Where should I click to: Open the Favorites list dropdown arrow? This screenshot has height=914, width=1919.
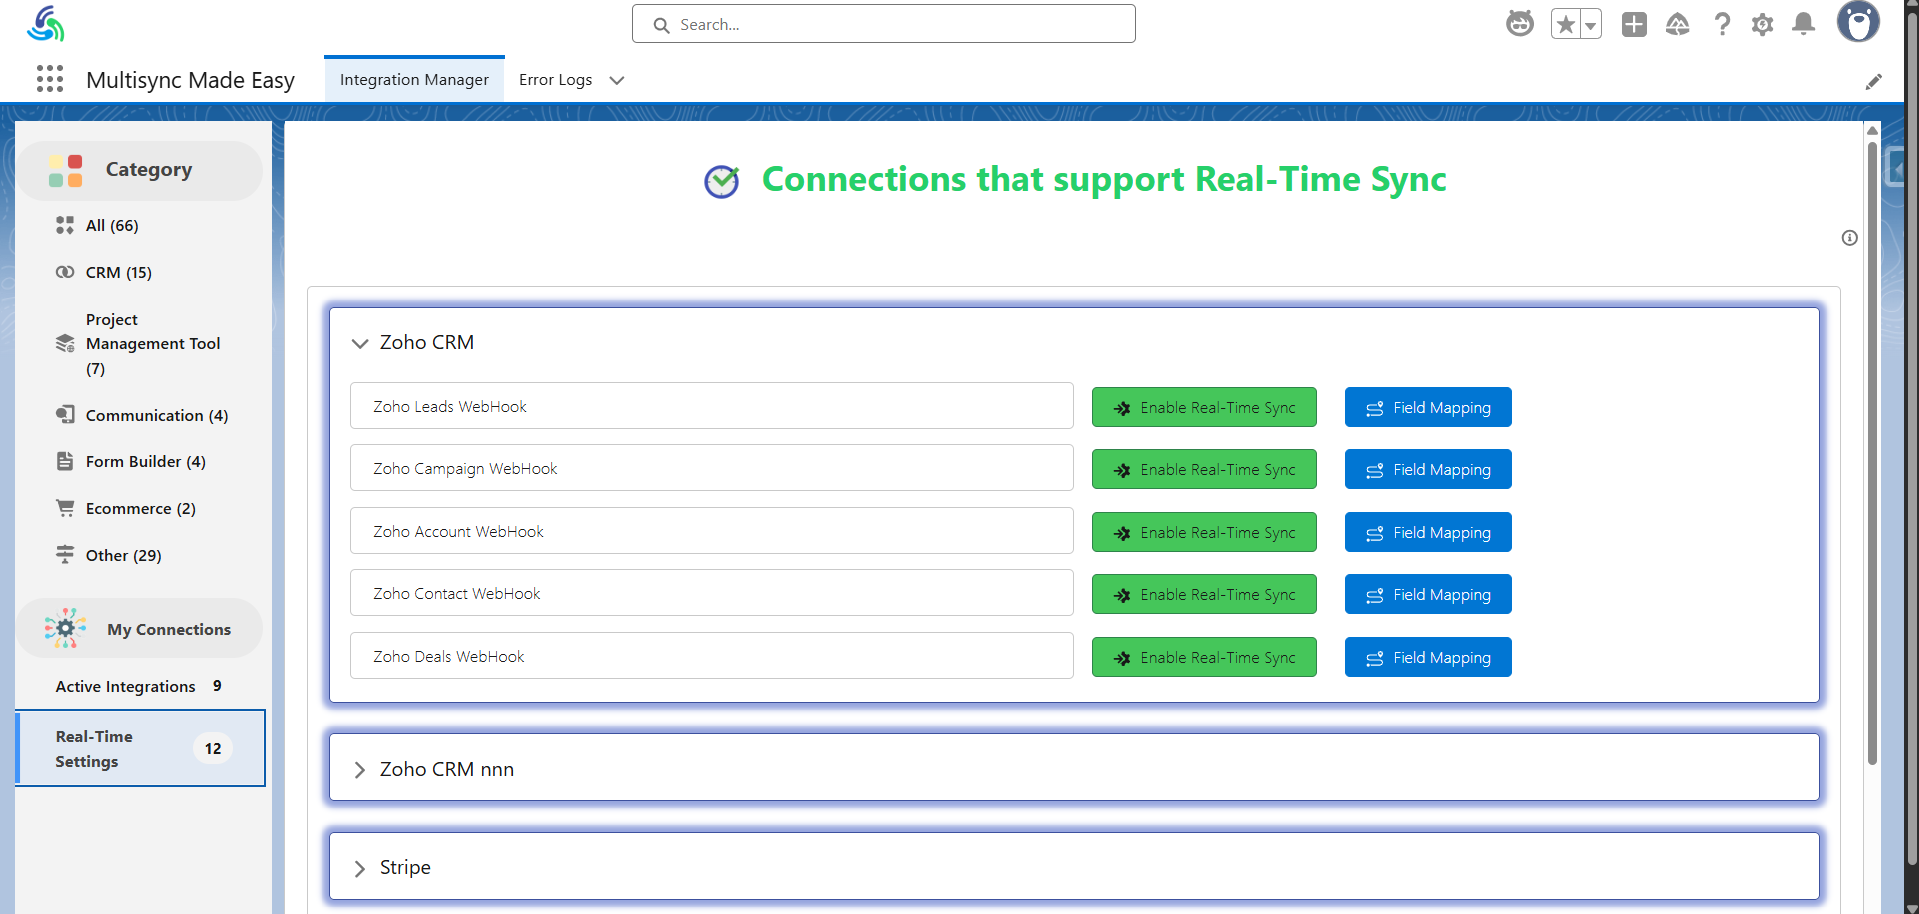(x=1590, y=24)
